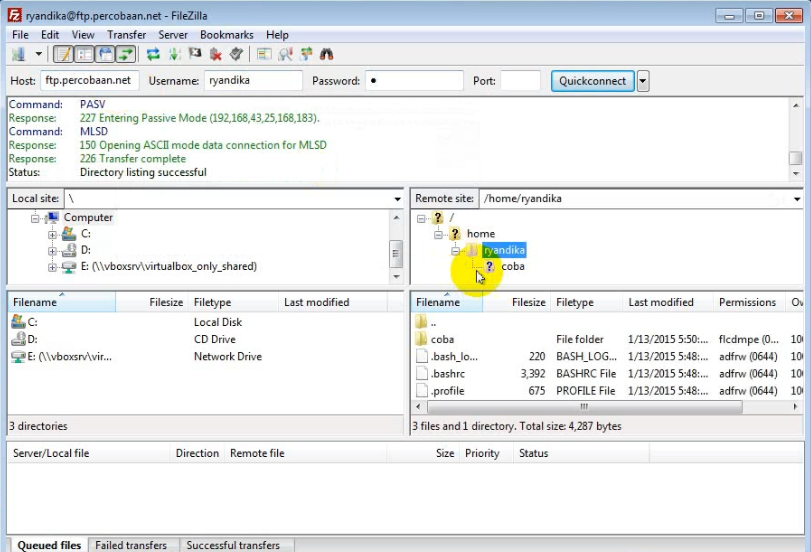Click the Password input field
Viewport: 811px width, 552px height.
coord(414,81)
